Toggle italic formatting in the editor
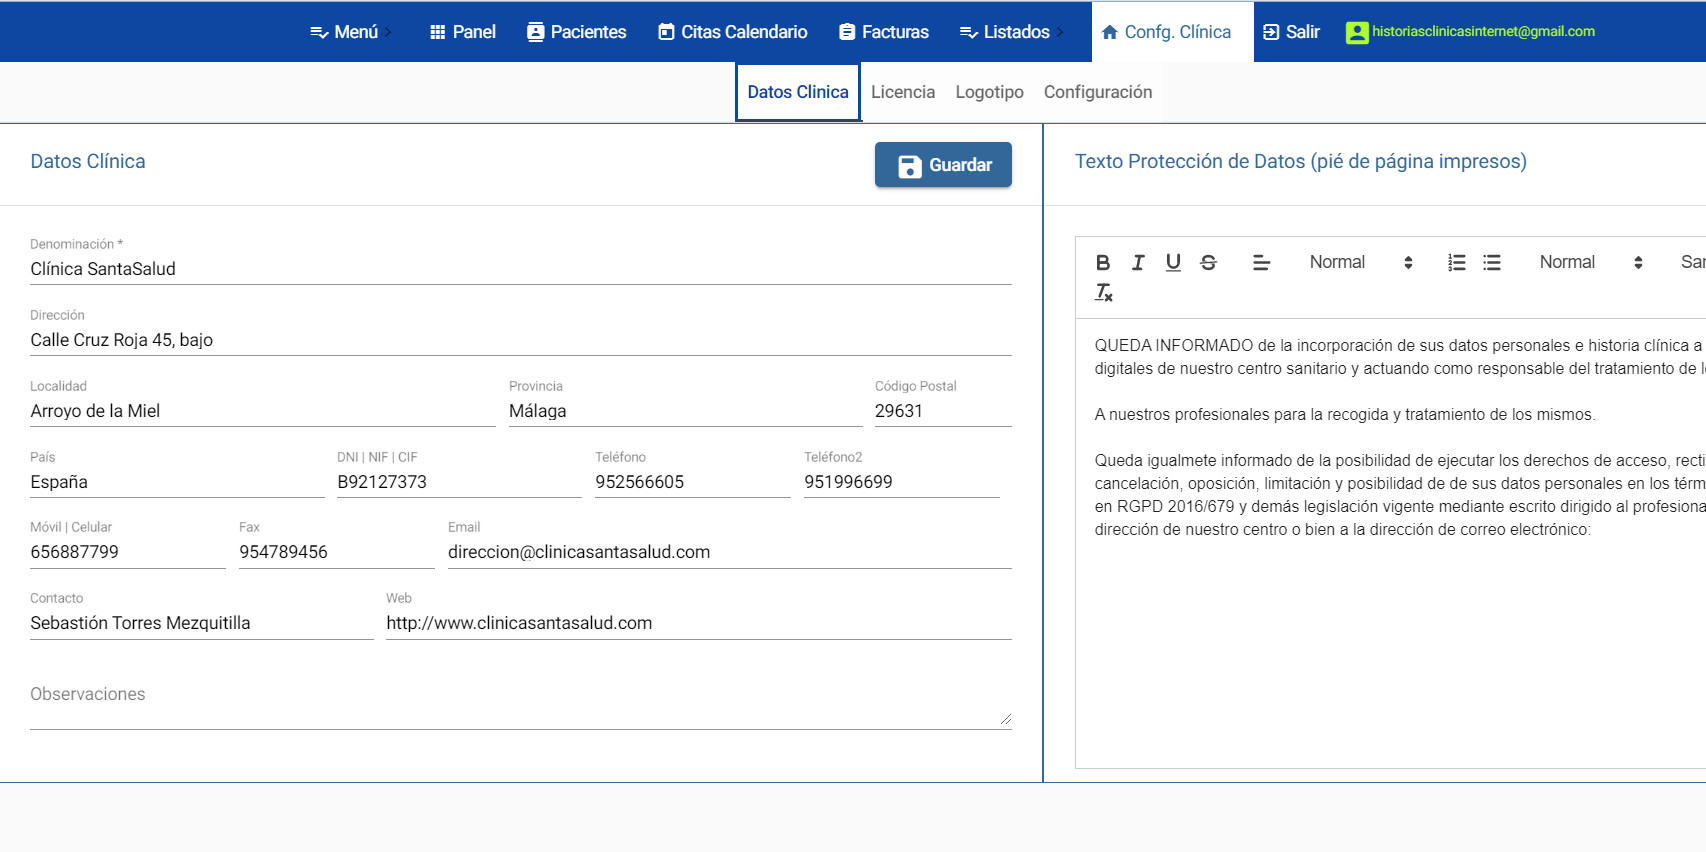The width and height of the screenshot is (1706, 852). 1138,262
